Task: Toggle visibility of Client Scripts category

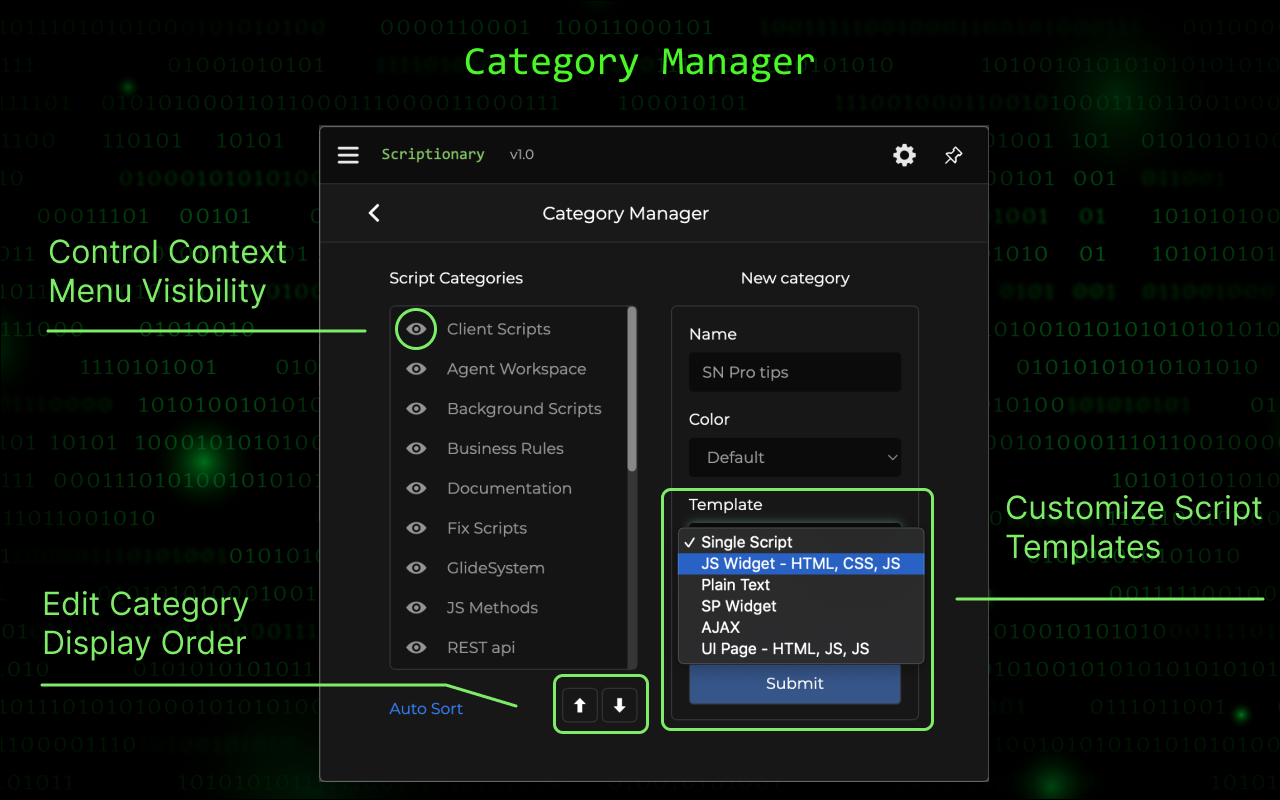Action: point(416,329)
